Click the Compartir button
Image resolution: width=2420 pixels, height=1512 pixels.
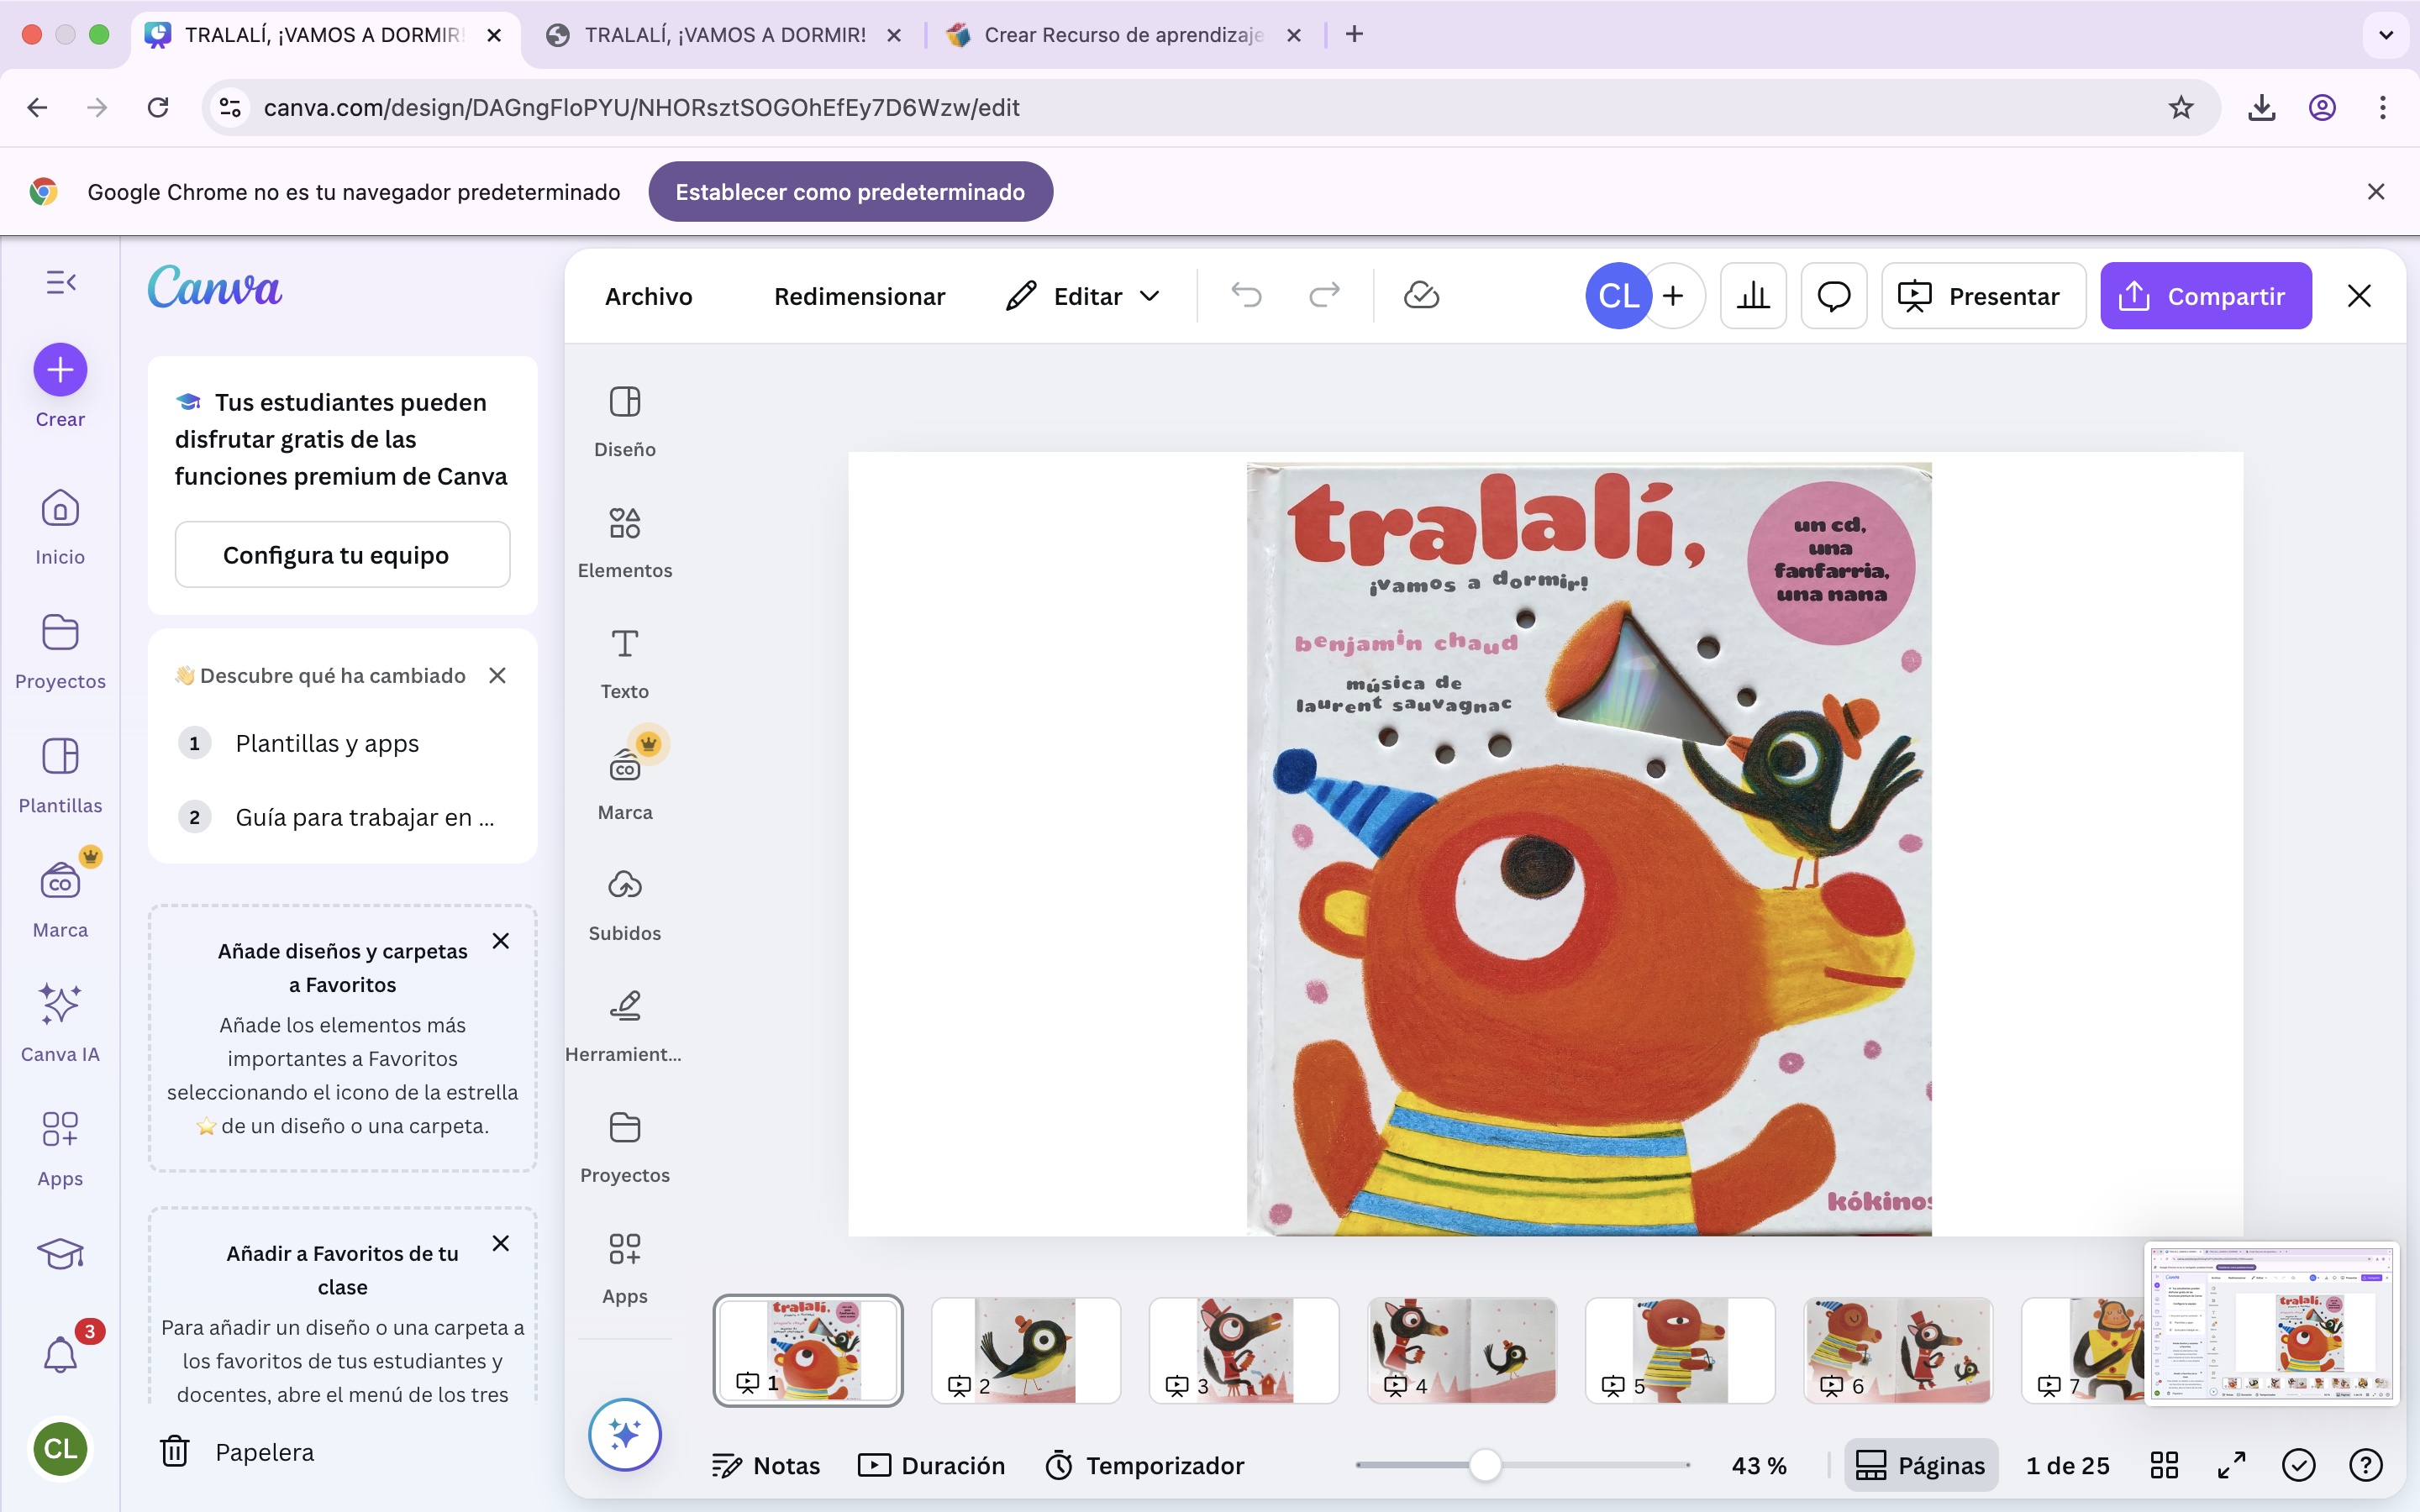(x=2205, y=296)
